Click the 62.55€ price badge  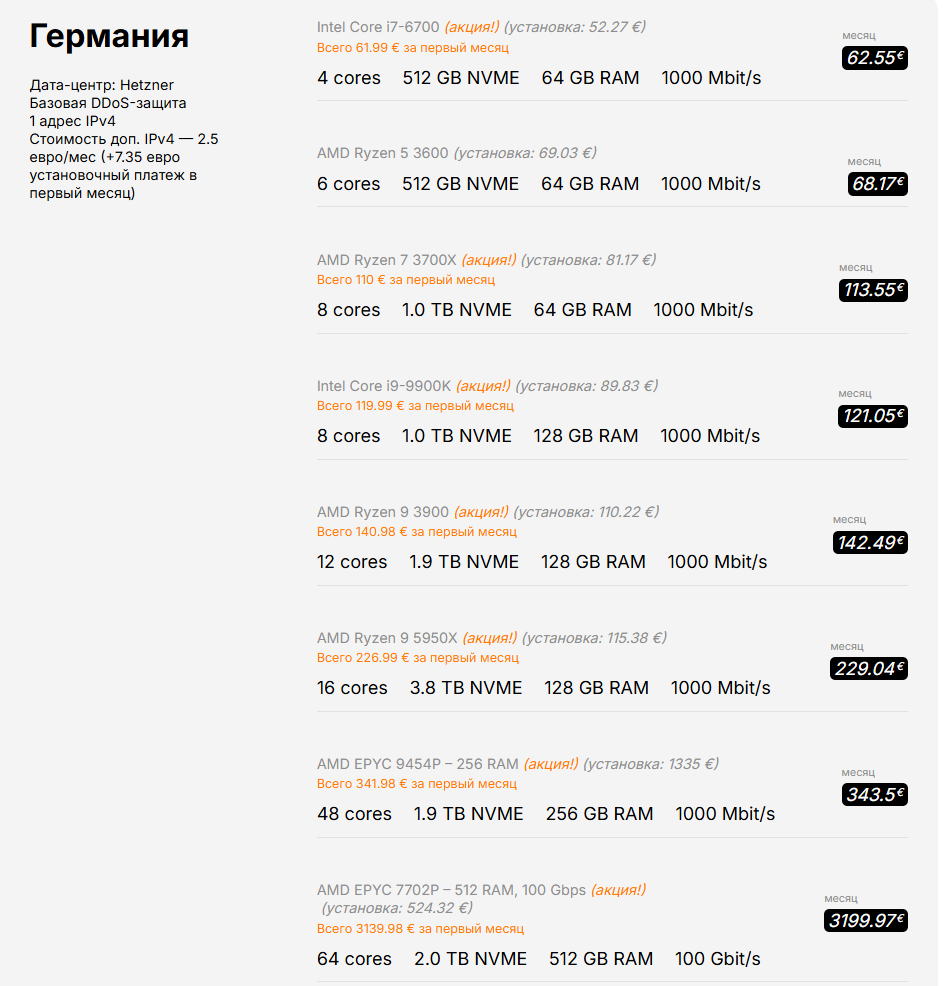(x=874, y=58)
